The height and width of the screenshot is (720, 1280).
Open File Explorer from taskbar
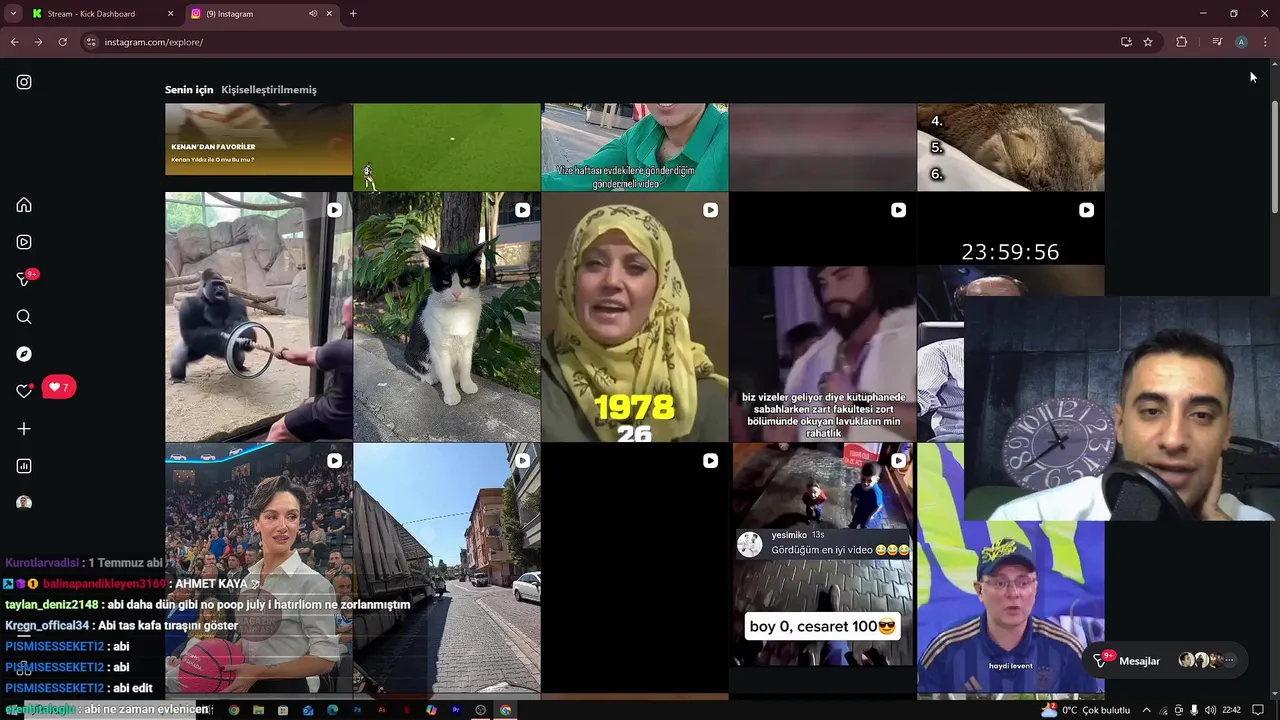(258, 710)
